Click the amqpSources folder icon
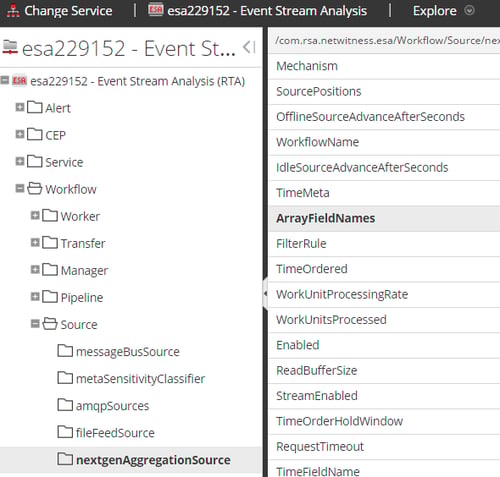Screen dimensions: 500x477 [65, 405]
